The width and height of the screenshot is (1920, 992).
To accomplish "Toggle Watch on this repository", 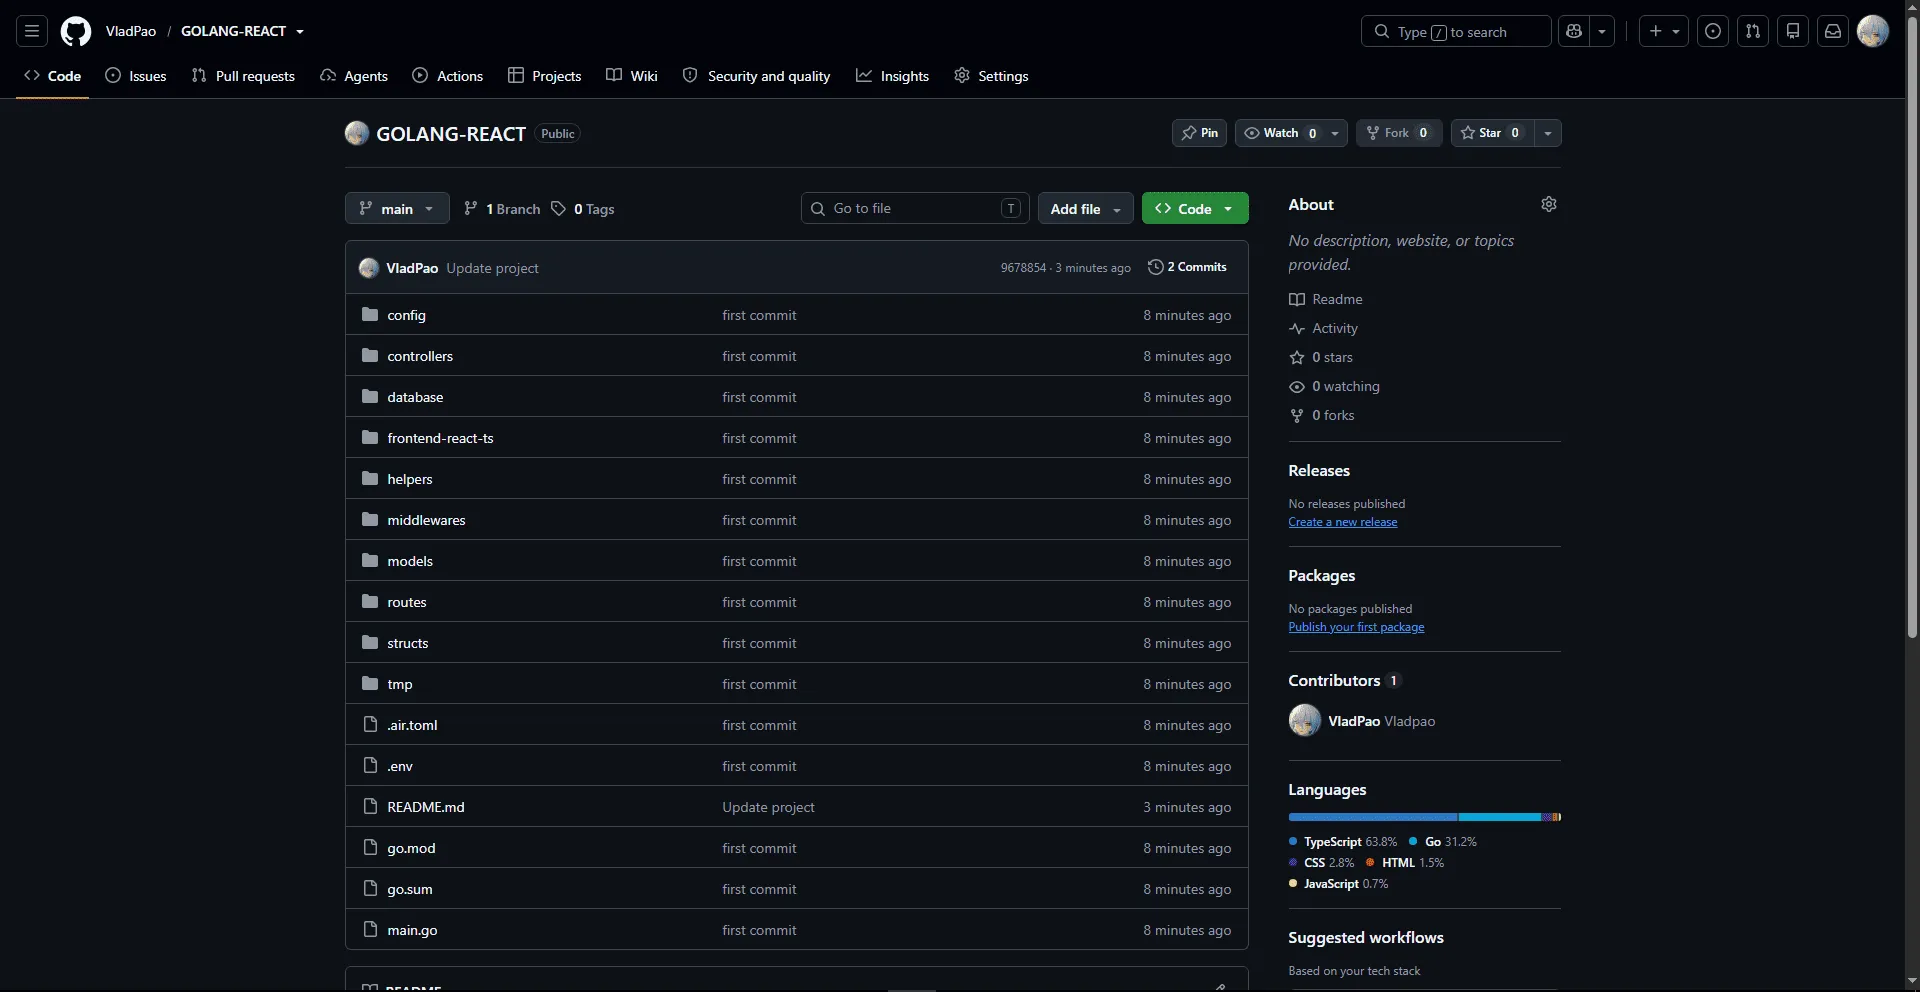I will [1281, 133].
